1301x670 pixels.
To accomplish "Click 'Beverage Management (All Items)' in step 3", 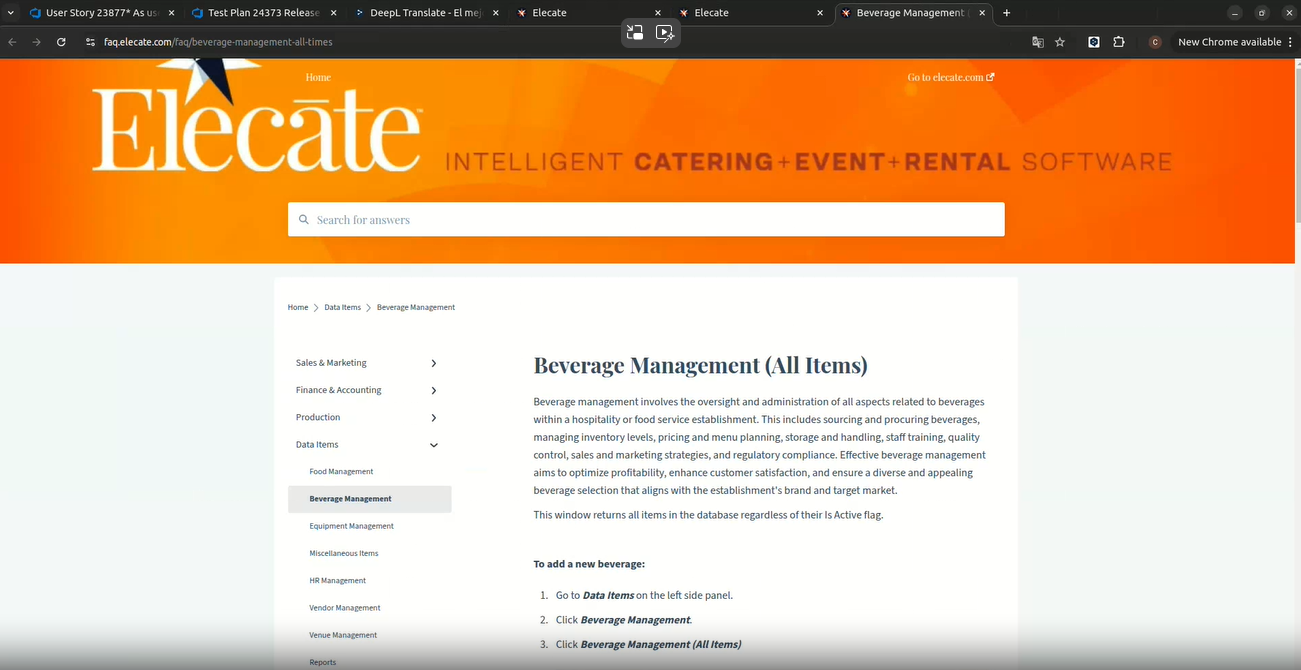I will 661,644.
